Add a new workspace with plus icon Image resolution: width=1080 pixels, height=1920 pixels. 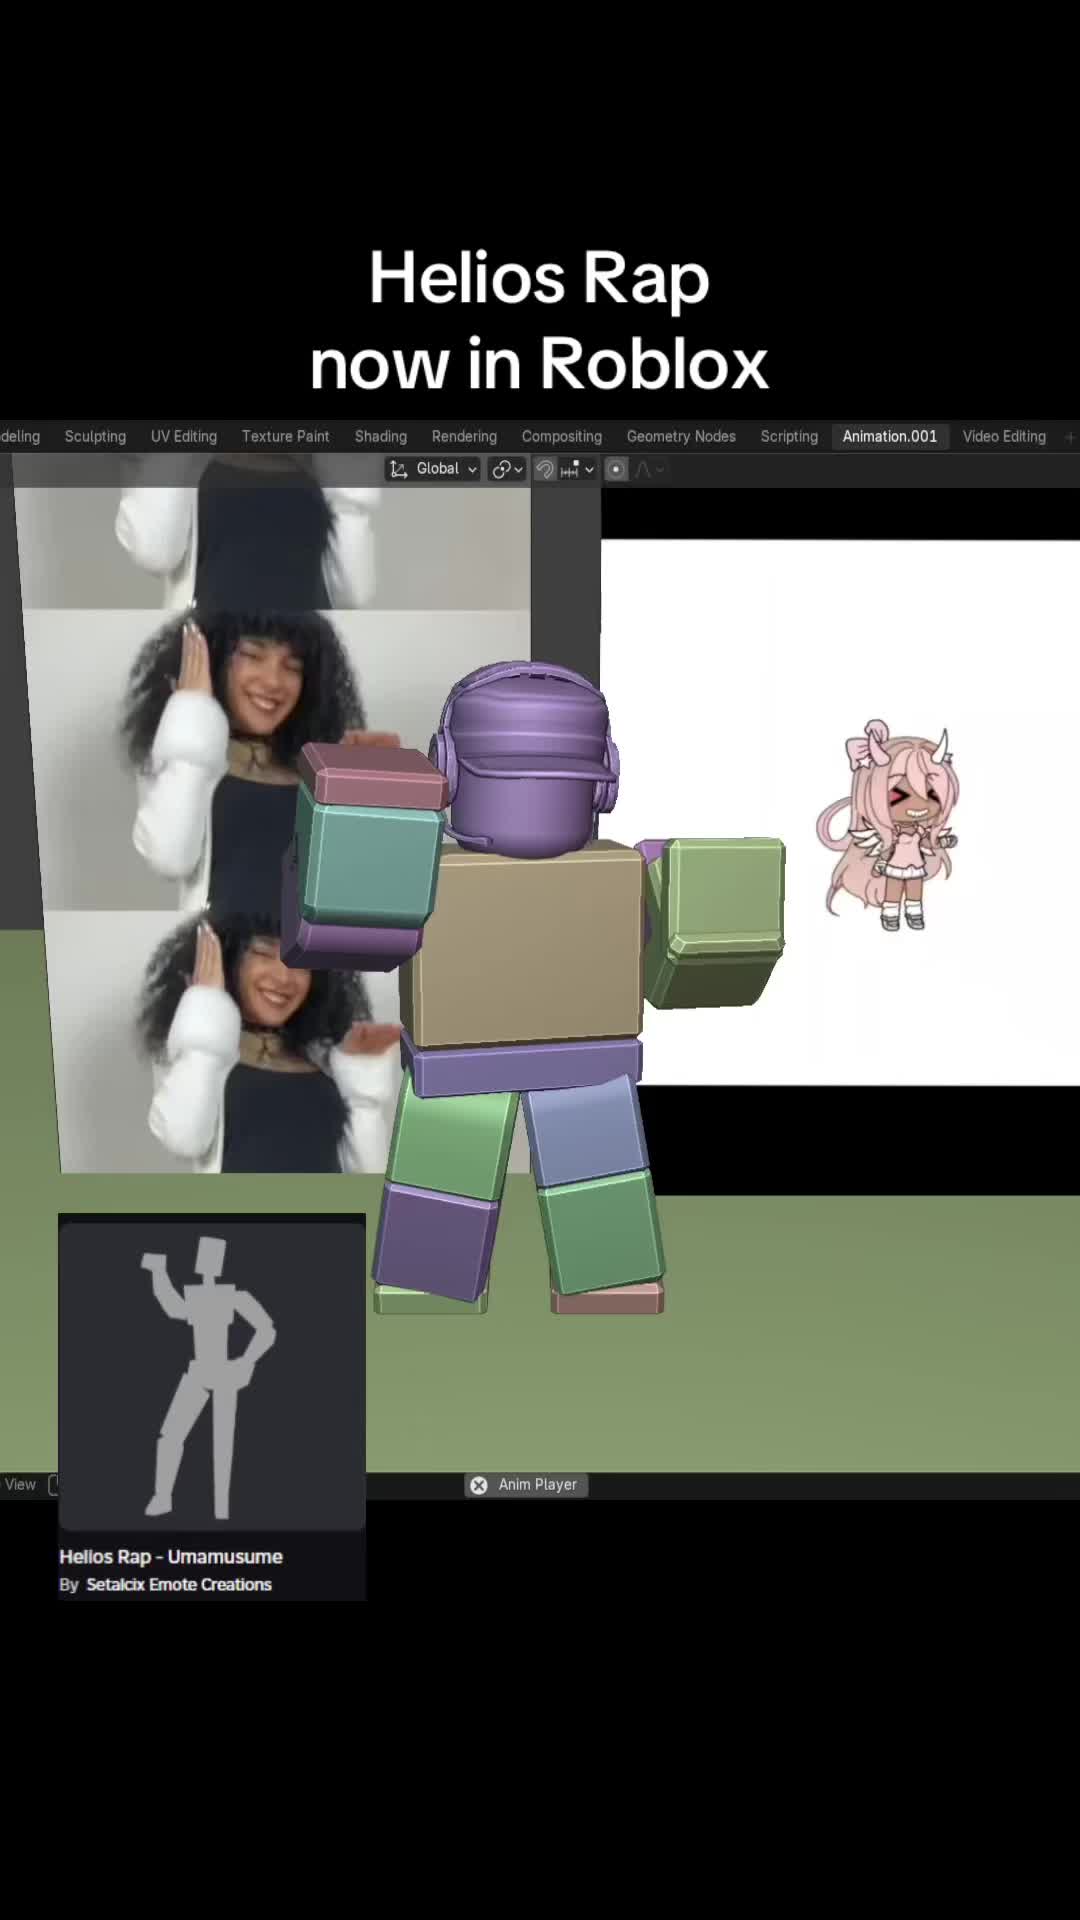[1070, 437]
